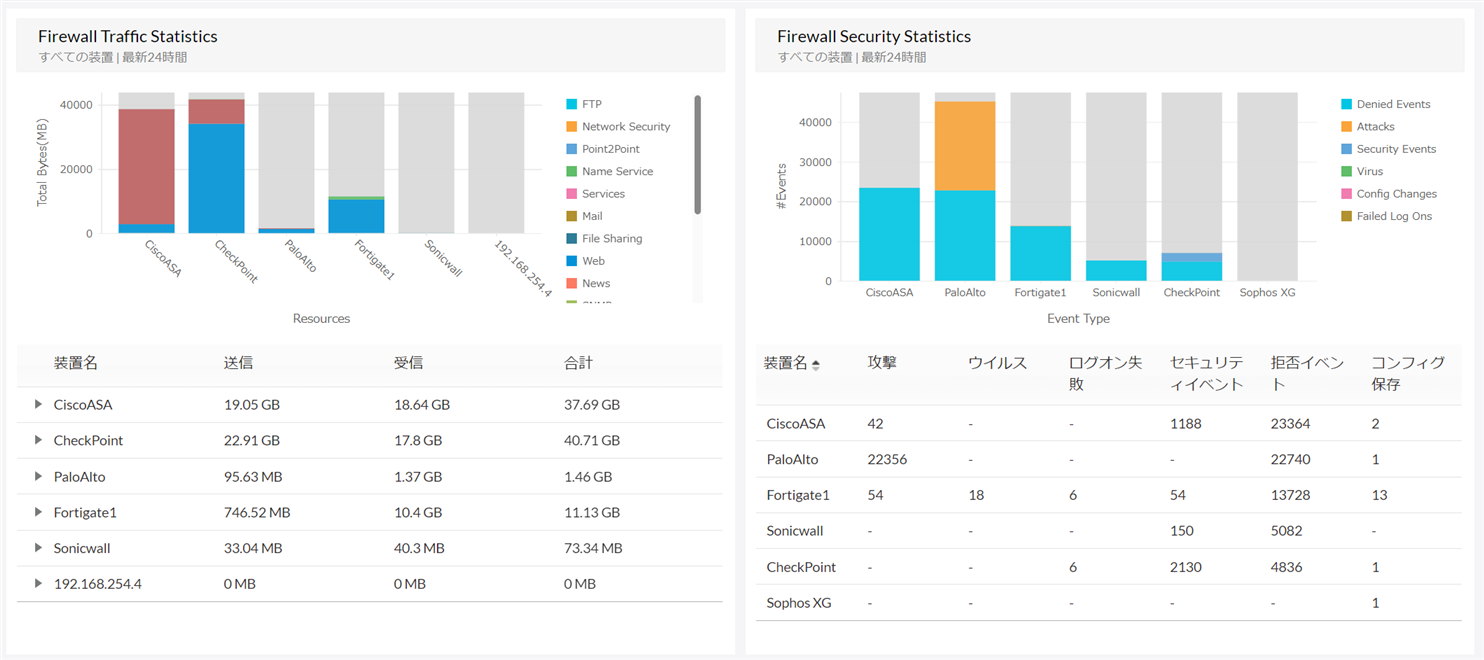
Task: Click the CheckPoint blue Web traffic bar
Action: [216, 178]
